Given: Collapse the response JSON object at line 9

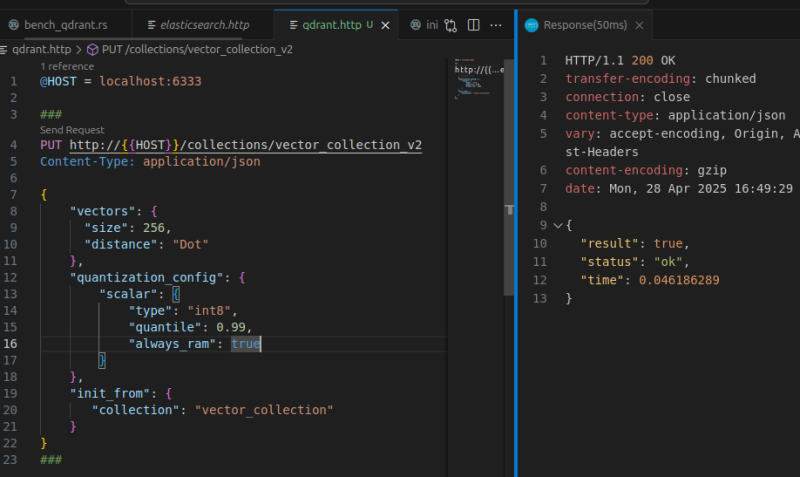Looking at the screenshot, I should (557, 226).
